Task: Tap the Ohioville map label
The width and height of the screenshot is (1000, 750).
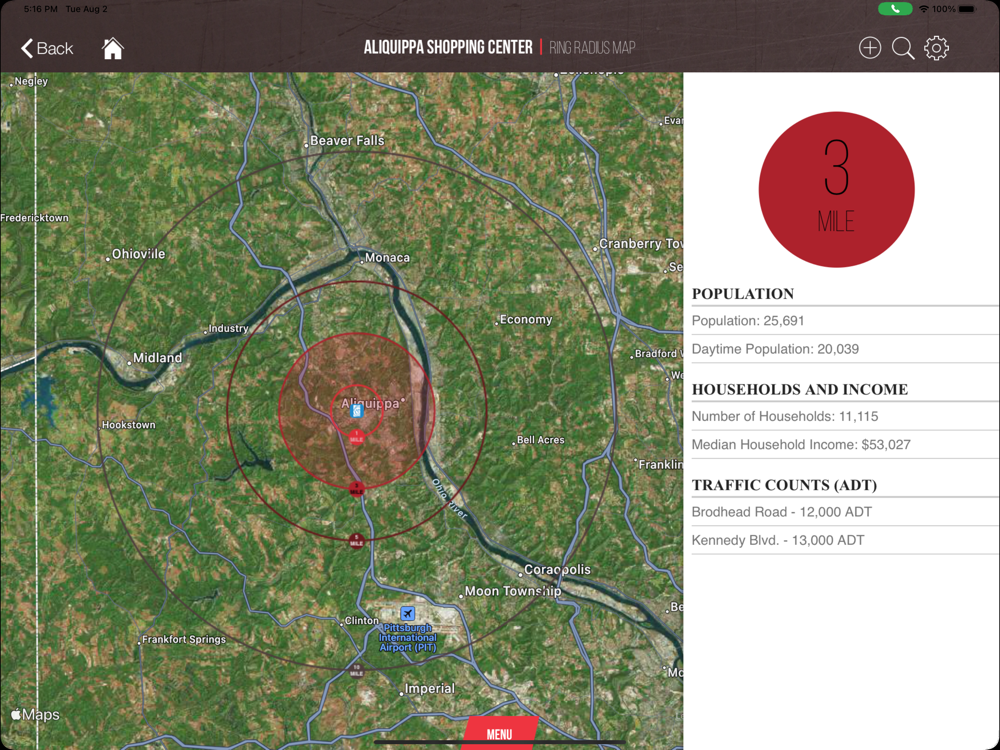Action: click(138, 254)
